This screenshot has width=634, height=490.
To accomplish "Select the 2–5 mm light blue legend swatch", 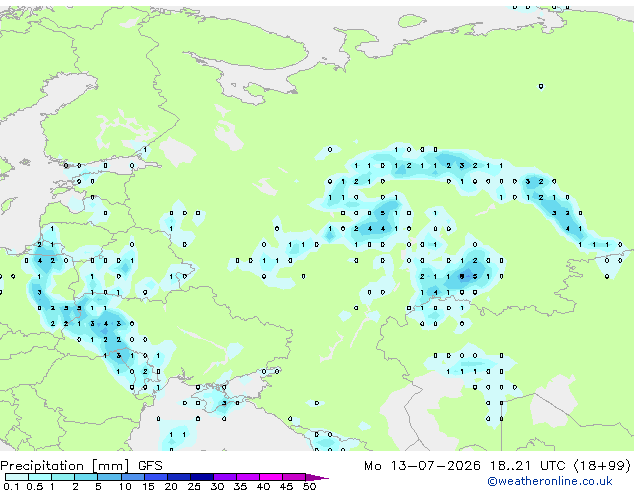I will (x=86, y=477).
